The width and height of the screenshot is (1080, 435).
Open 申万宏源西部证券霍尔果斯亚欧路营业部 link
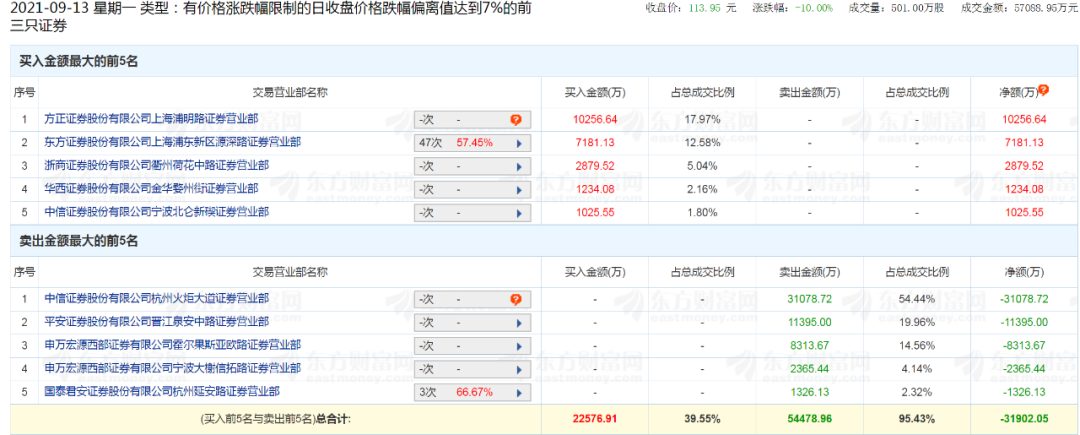(173, 344)
